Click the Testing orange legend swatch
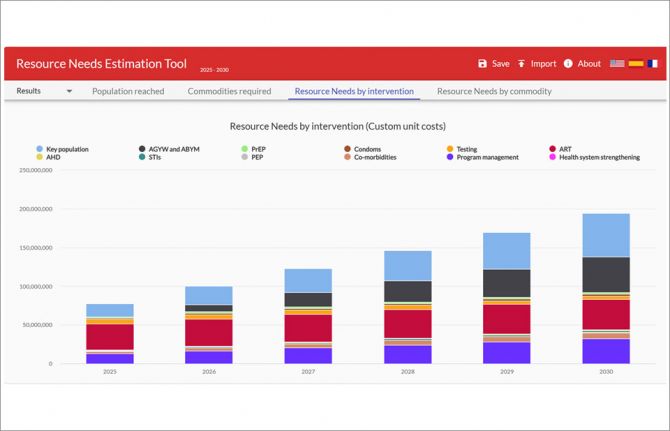This screenshot has height=431, width=670. pyautogui.click(x=450, y=149)
